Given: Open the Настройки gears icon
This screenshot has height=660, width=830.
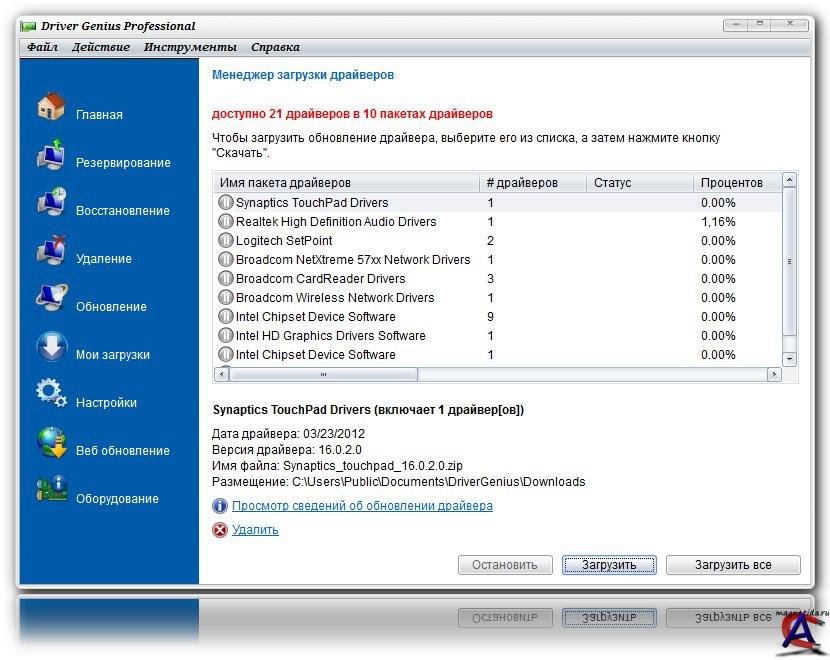Looking at the screenshot, I should [51, 394].
